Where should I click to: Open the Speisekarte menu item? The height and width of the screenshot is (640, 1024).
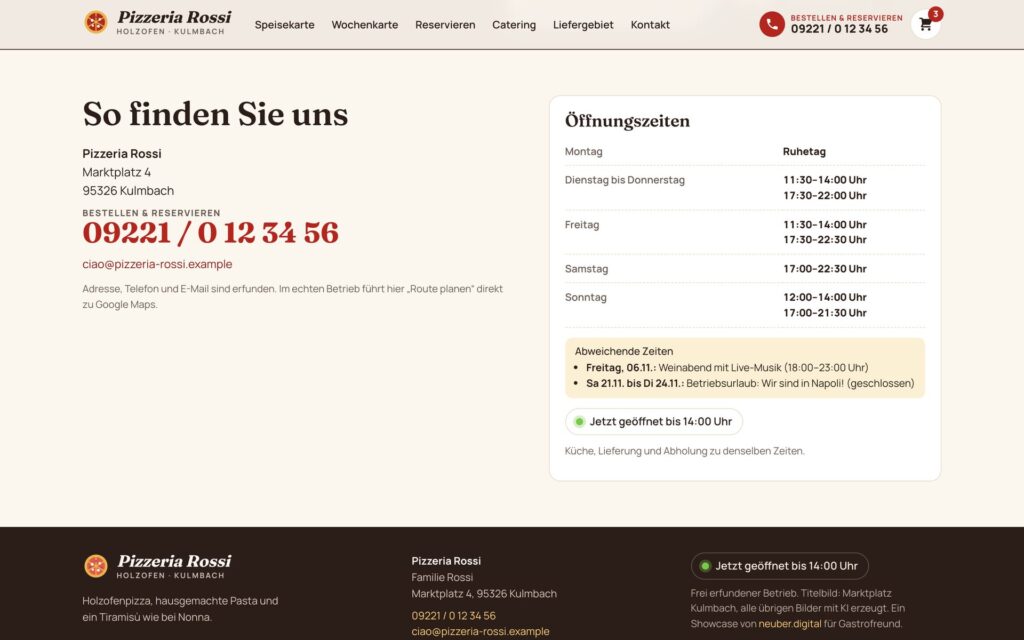click(x=284, y=25)
